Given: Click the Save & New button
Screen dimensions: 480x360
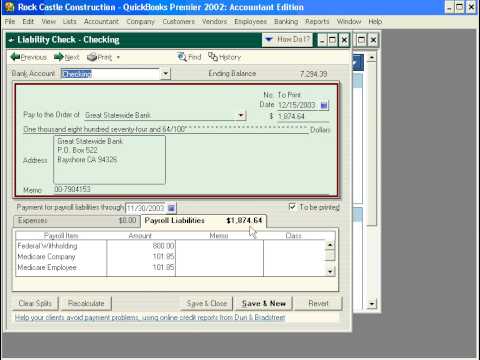Looking at the screenshot, I should [x=263, y=304].
